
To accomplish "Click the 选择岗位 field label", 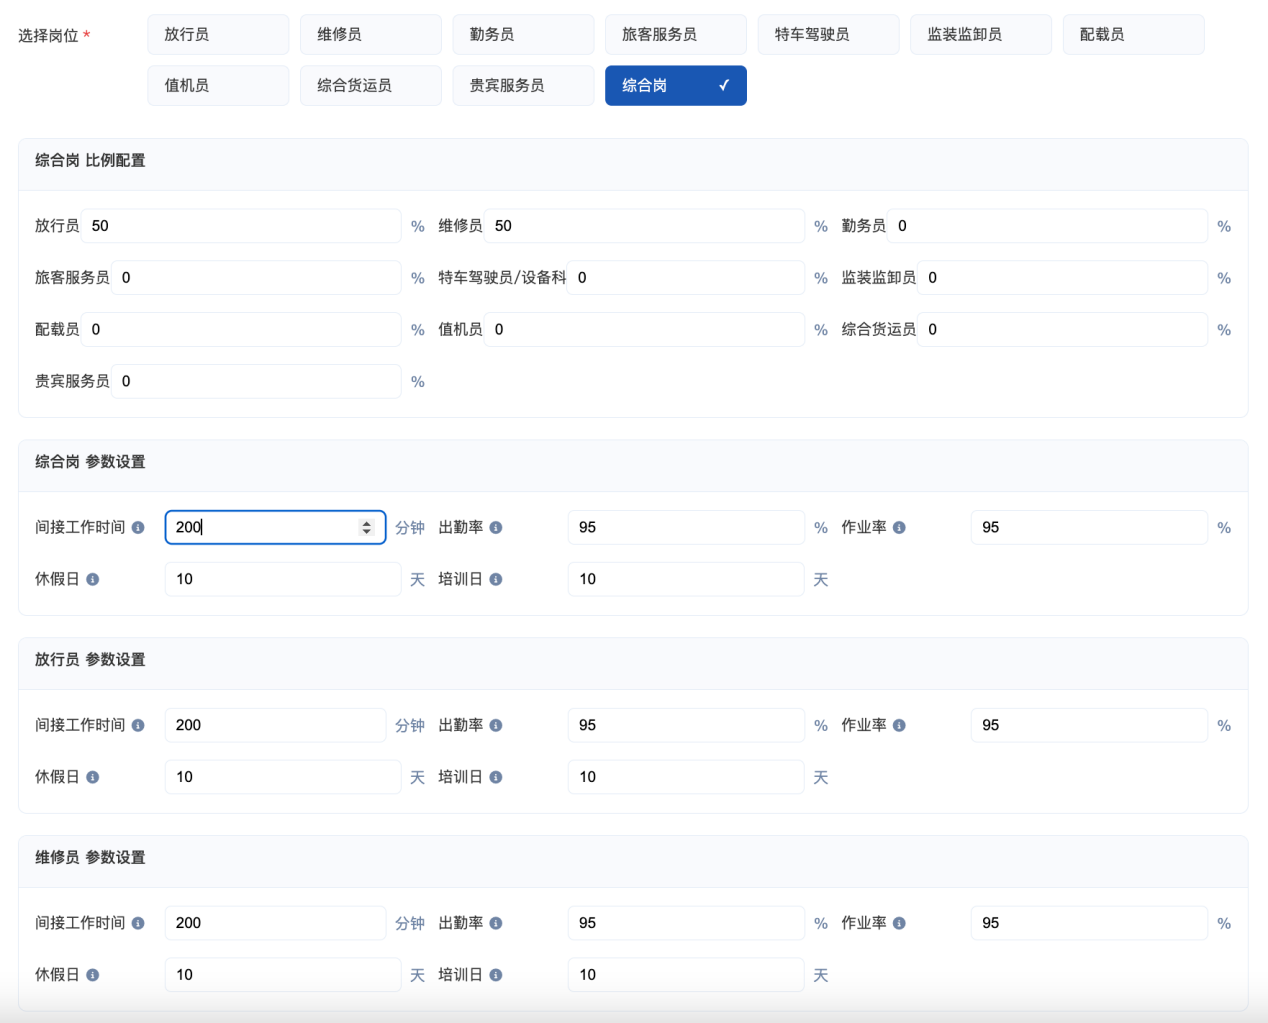I will pos(54,36).
